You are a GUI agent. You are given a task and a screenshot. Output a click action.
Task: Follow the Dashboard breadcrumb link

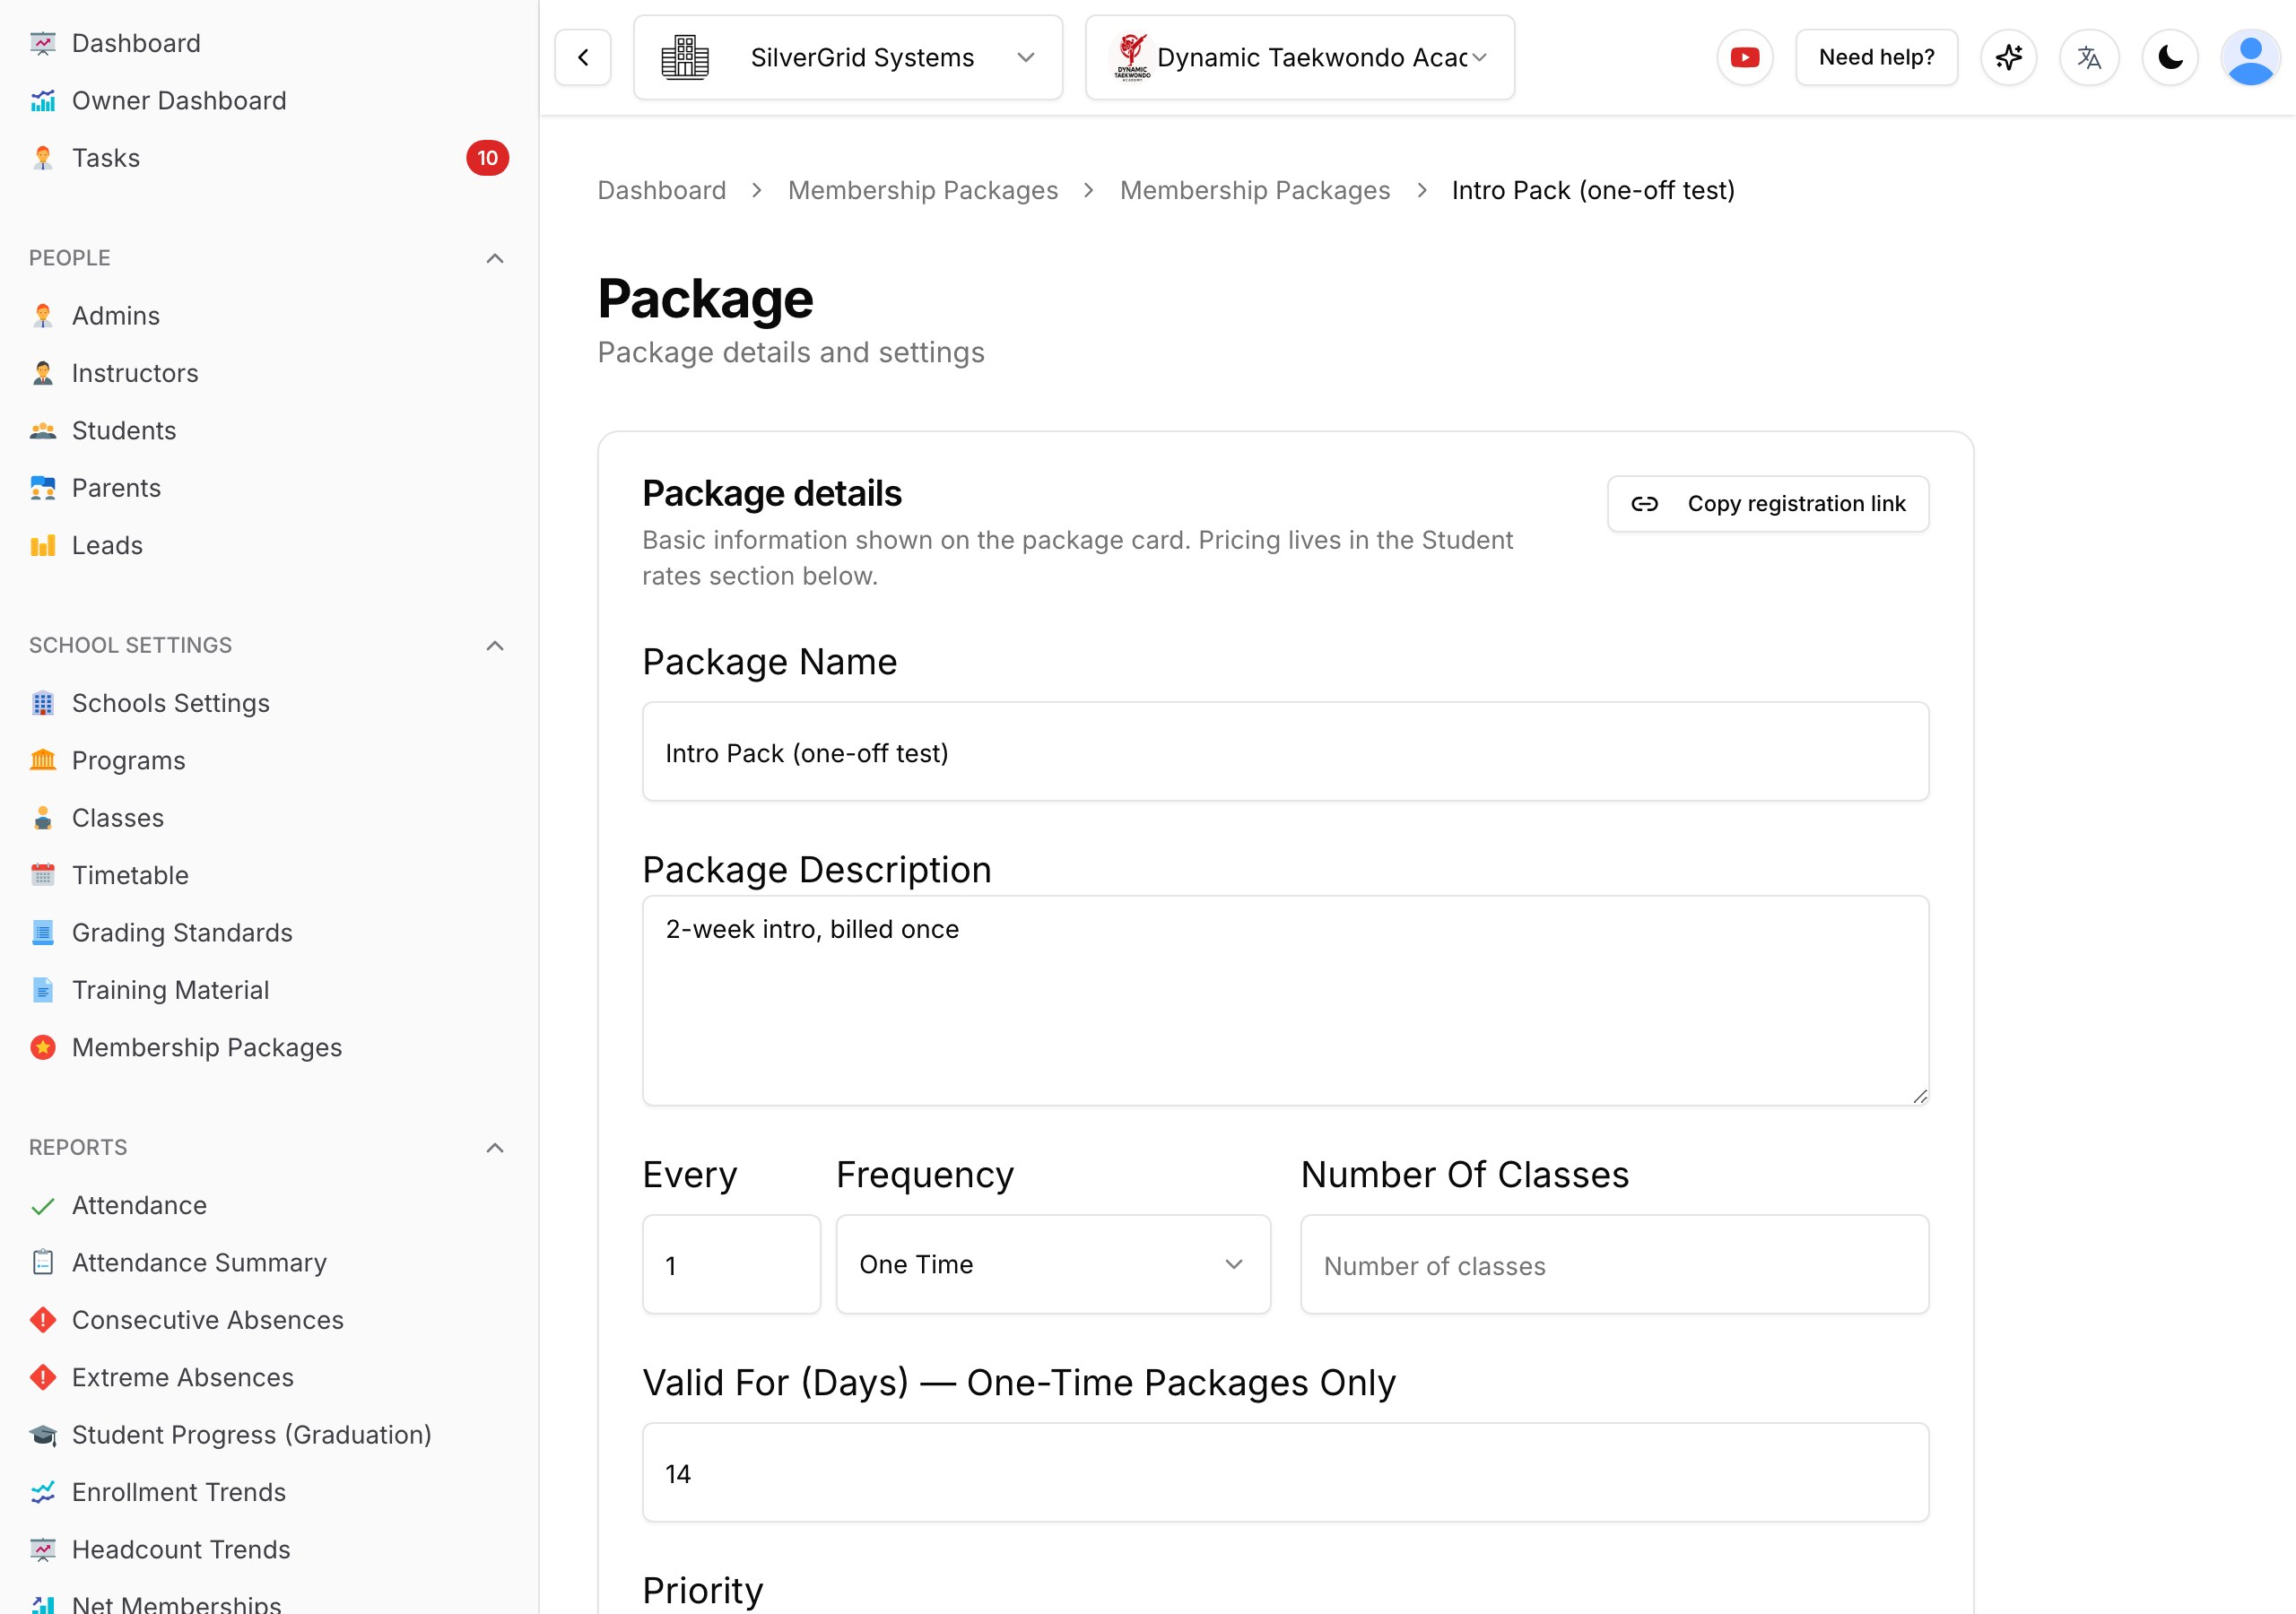[661, 190]
